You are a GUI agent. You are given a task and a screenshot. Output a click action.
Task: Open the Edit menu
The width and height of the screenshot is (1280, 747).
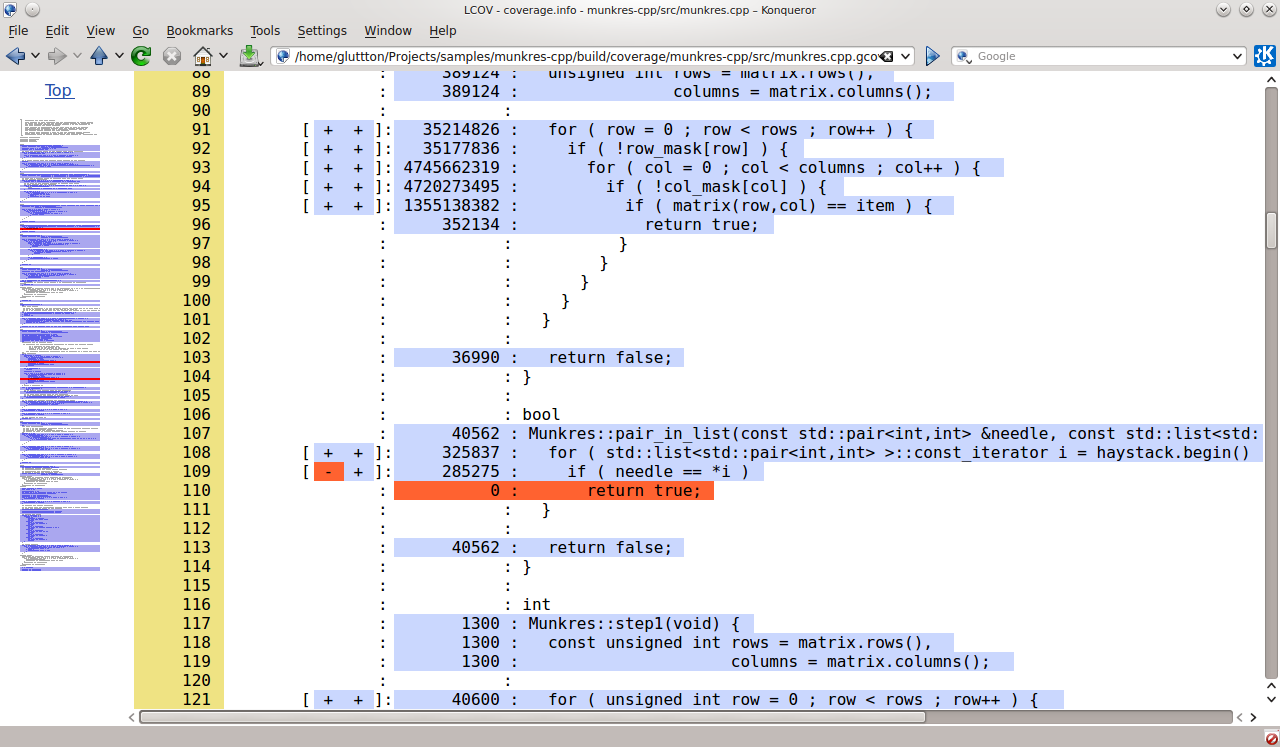(57, 31)
